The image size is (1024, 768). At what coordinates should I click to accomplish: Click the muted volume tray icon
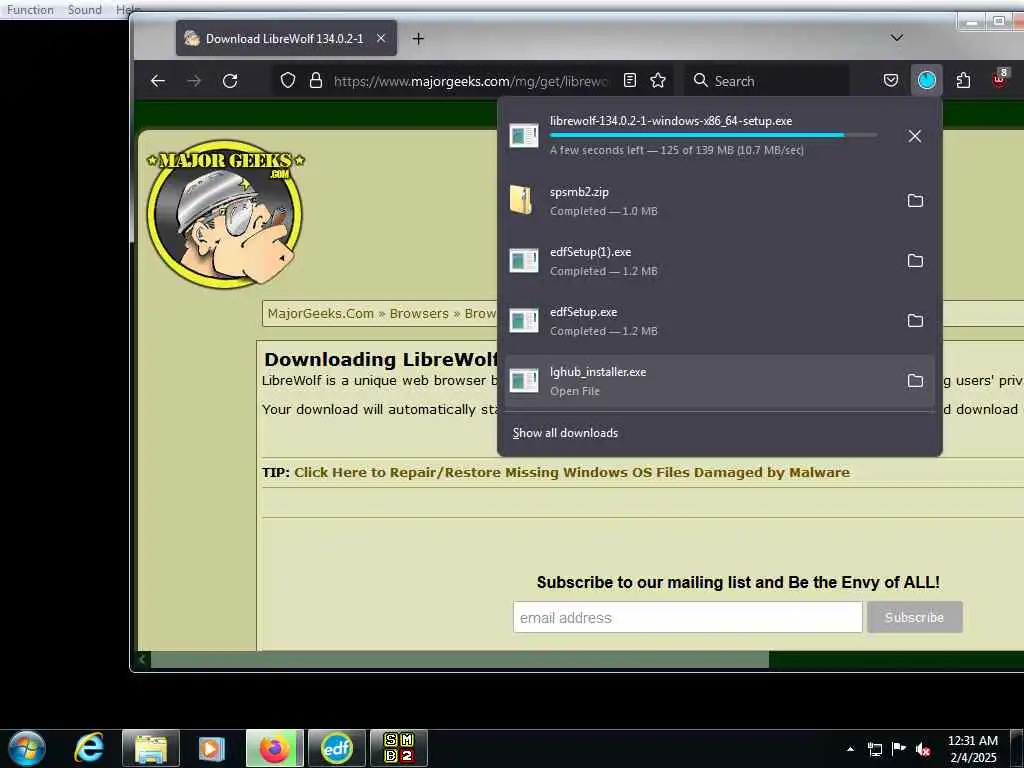923,749
